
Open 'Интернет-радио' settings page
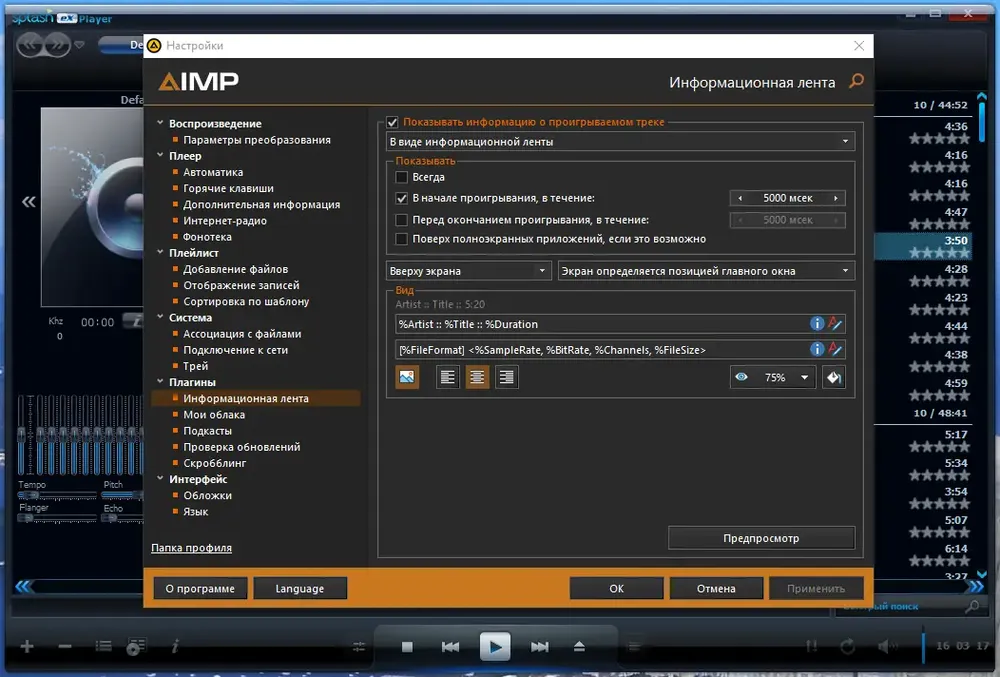[224, 221]
